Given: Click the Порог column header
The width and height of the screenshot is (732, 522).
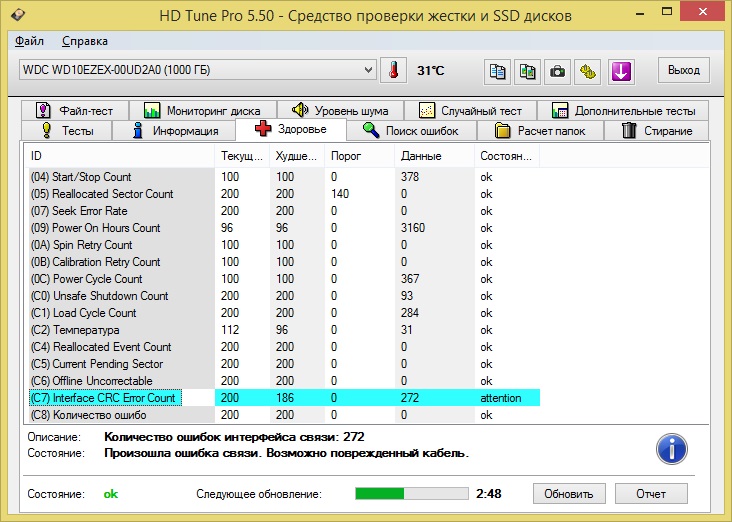Looking at the screenshot, I should click(x=359, y=156).
